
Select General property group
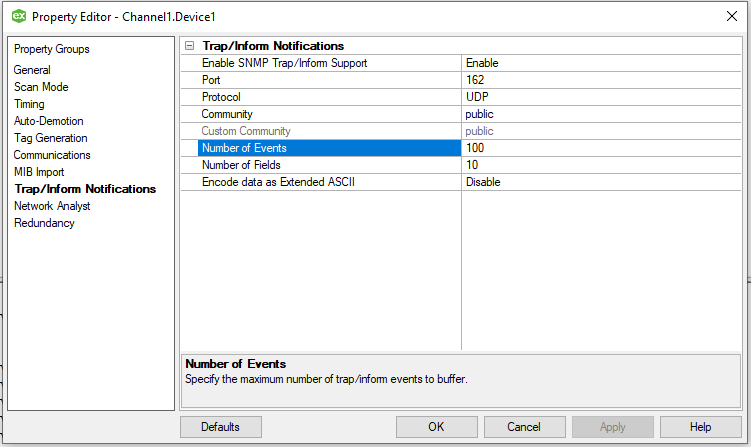point(32,70)
